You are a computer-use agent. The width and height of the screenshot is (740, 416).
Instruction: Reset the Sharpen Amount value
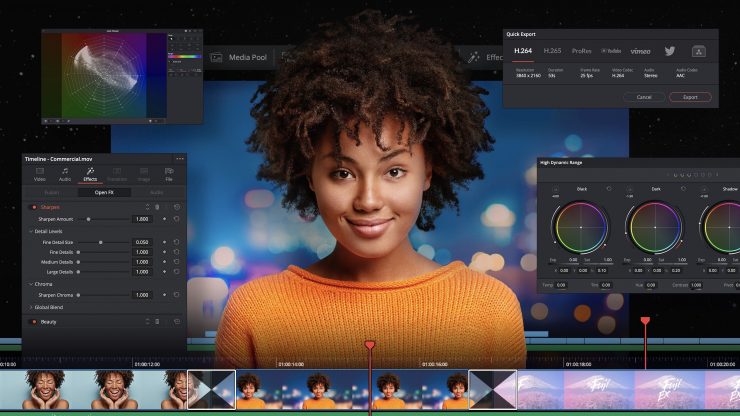176,218
